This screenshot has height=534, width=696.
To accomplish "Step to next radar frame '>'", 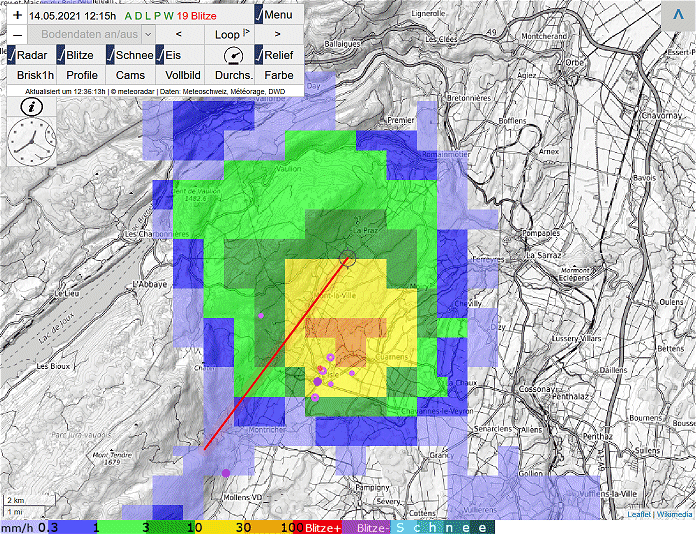I will pos(278,34).
